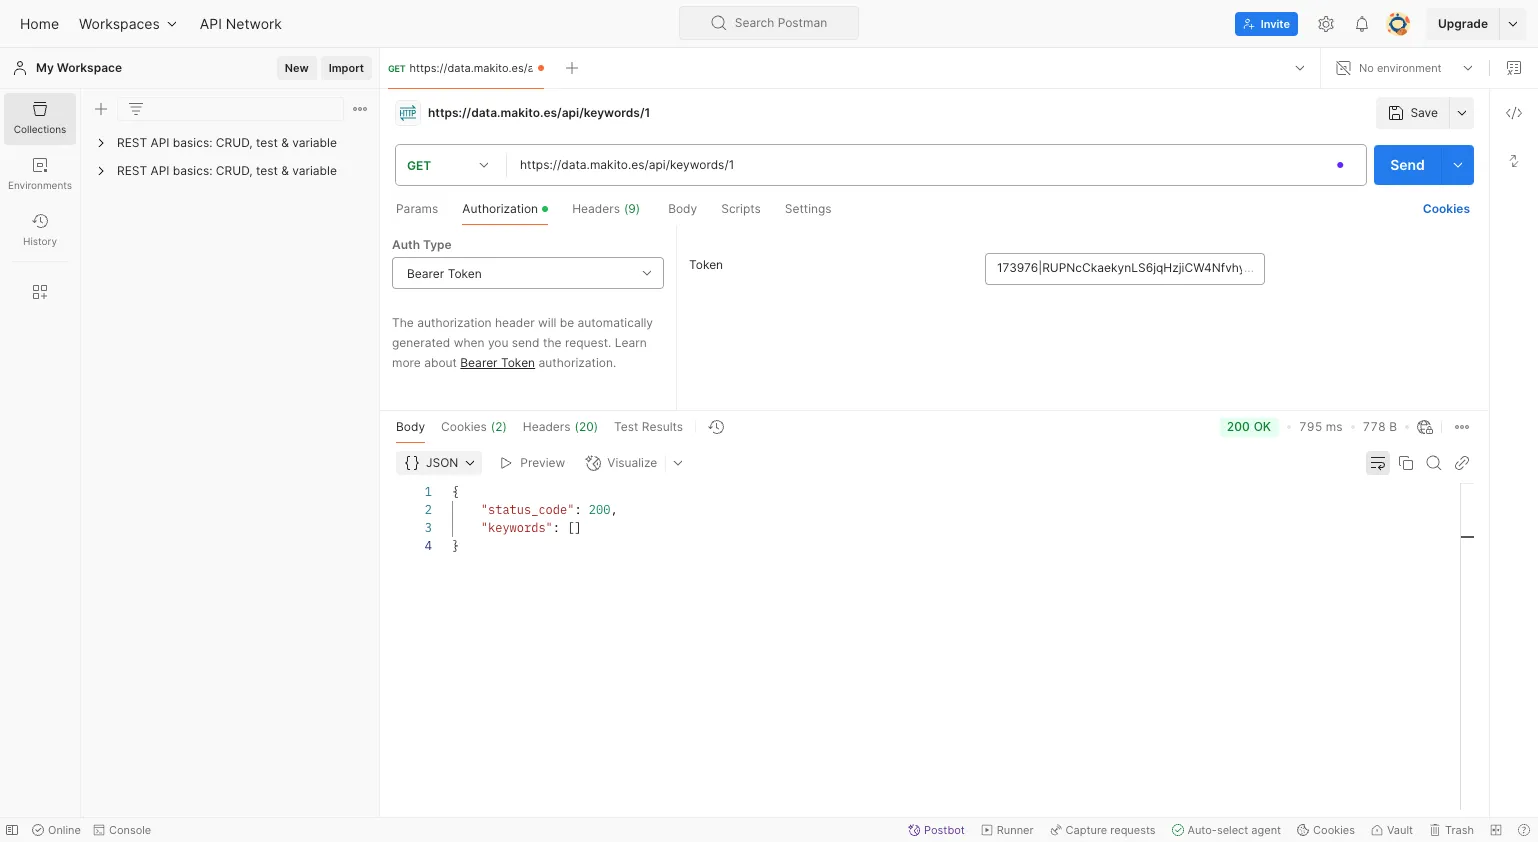Open the GET method dropdown
Viewport: 1538px width, 842px height.
[448, 165]
